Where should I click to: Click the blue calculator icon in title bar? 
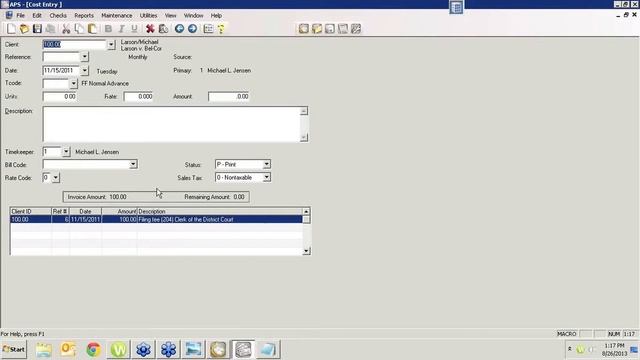(x=456, y=7)
